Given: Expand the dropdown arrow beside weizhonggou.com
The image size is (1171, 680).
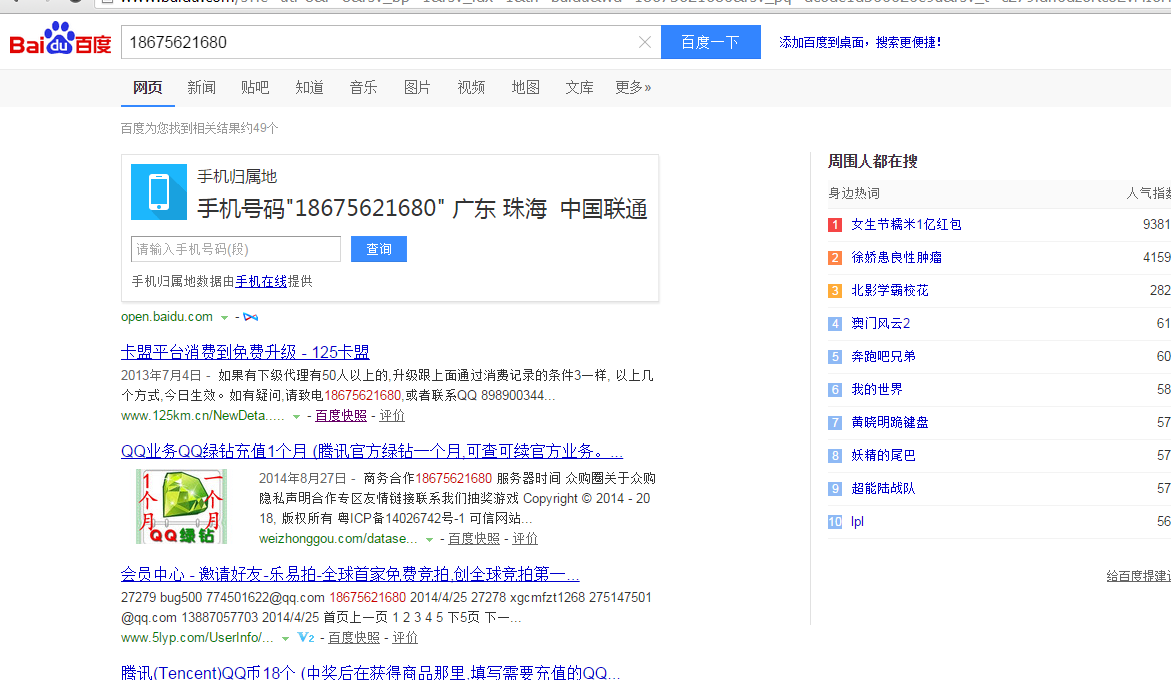Looking at the screenshot, I should (429, 540).
